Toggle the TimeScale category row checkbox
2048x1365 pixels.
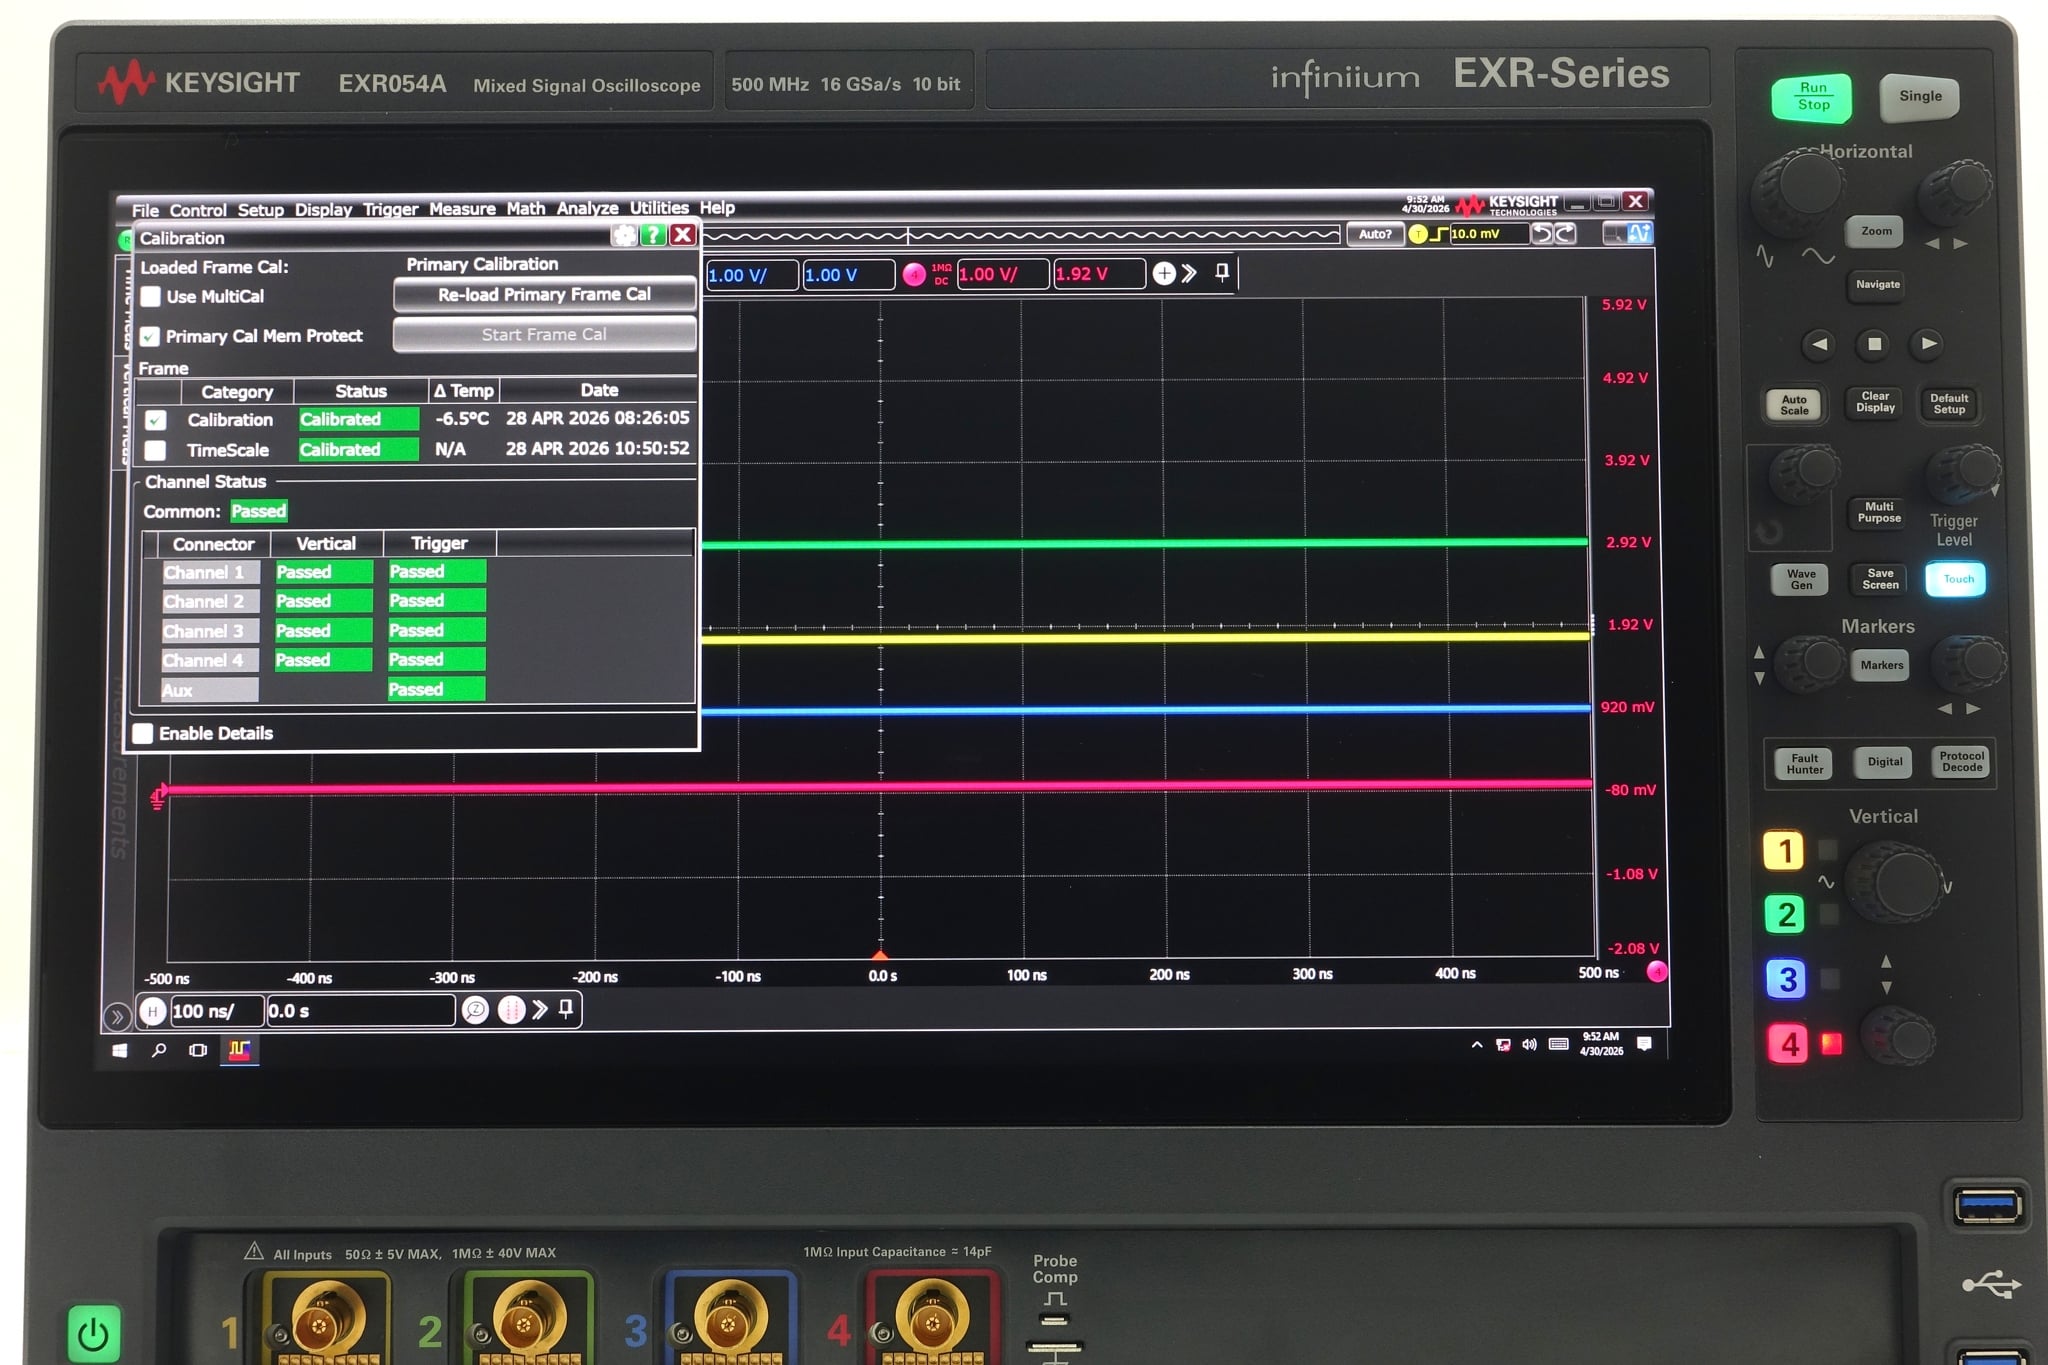pyautogui.click(x=155, y=450)
